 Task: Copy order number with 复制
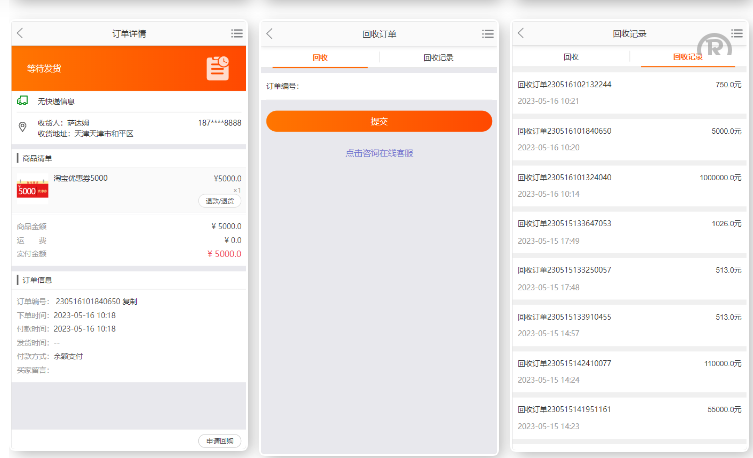pos(130,301)
